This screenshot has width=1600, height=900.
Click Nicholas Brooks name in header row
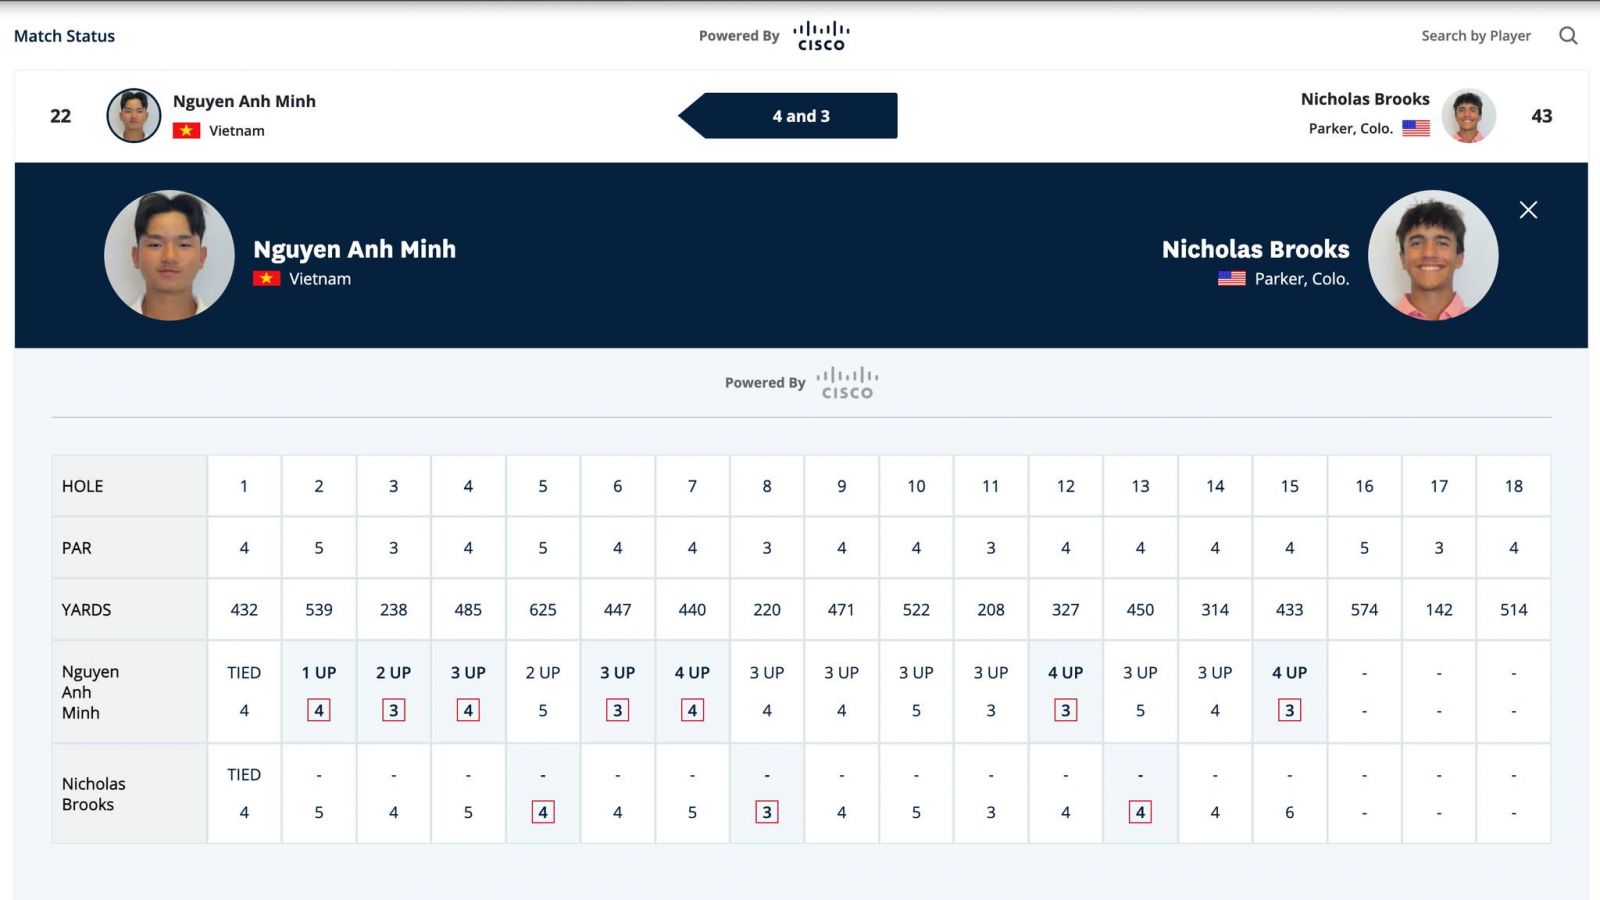pos(1365,99)
